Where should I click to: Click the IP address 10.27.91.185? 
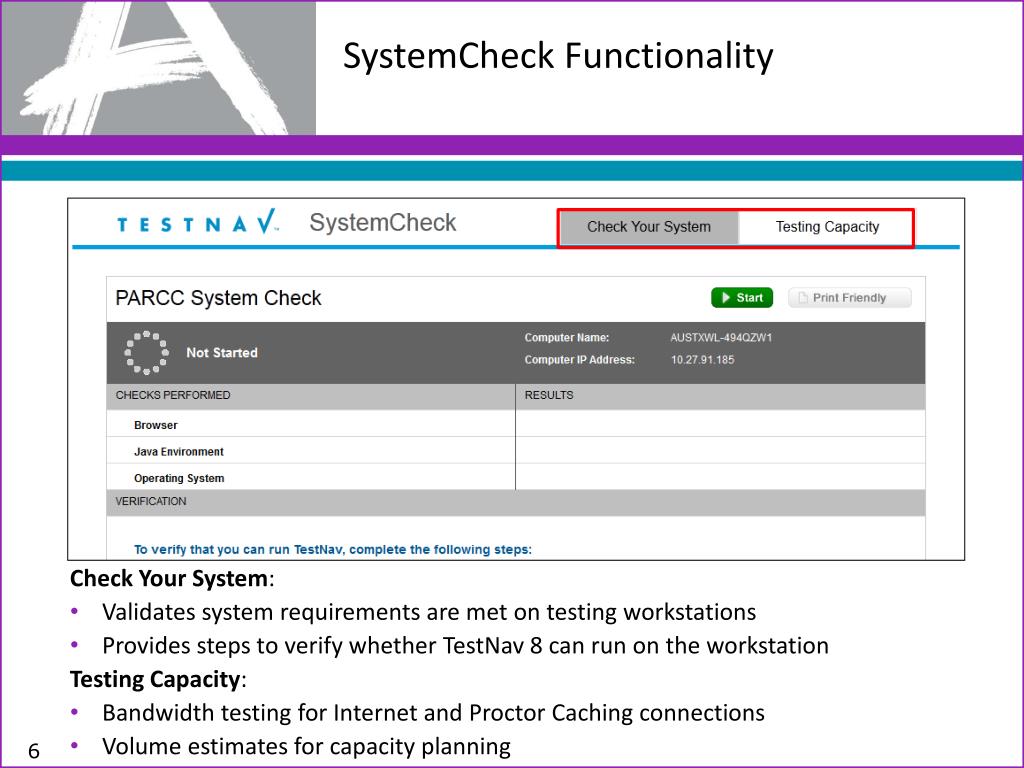coord(702,360)
